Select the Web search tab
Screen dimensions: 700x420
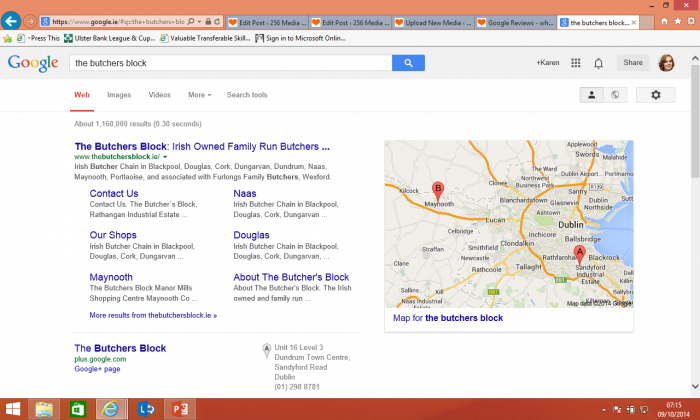[82, 95]
